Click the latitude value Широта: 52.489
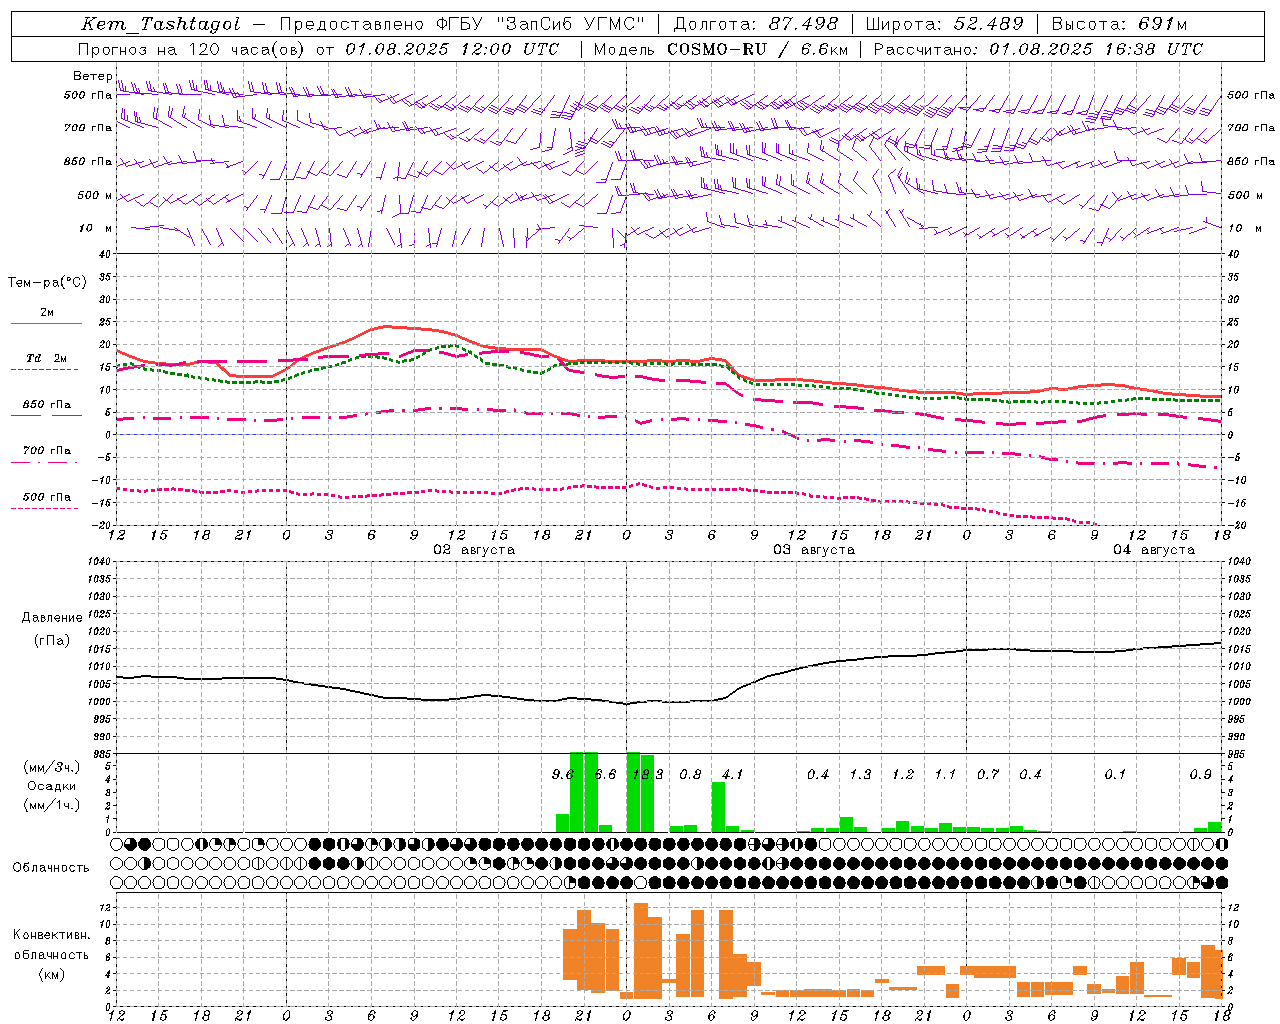This screenshot has height=1024, width=1280. (x=945, y=24)
